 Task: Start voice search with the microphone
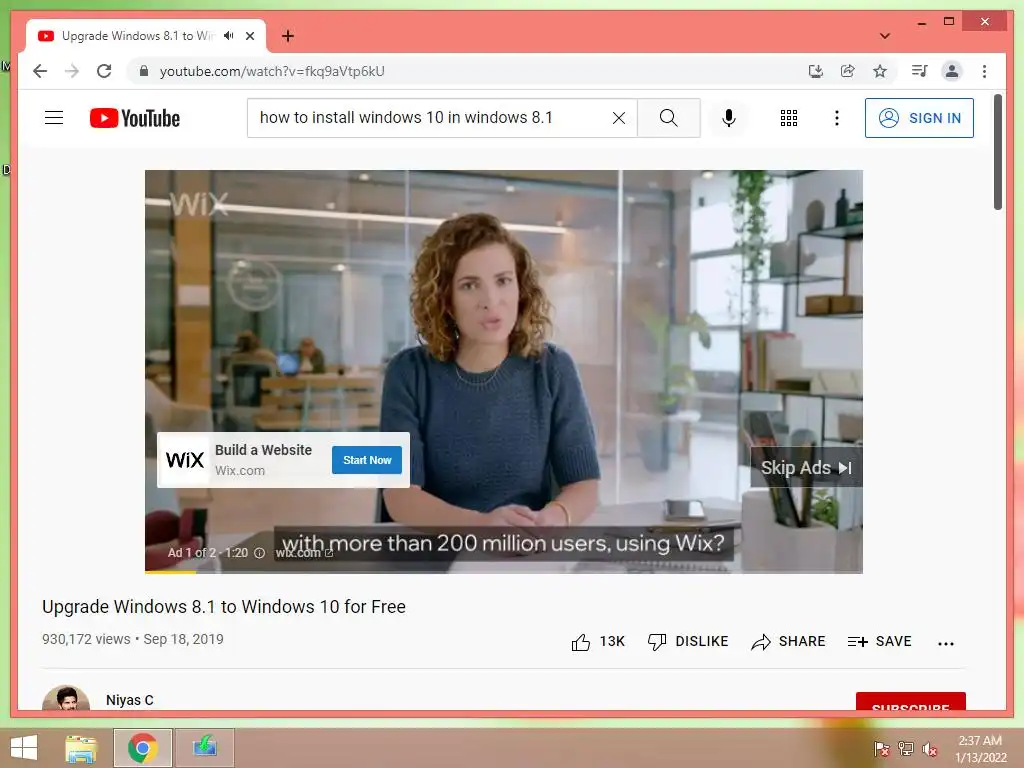(729, 118)
